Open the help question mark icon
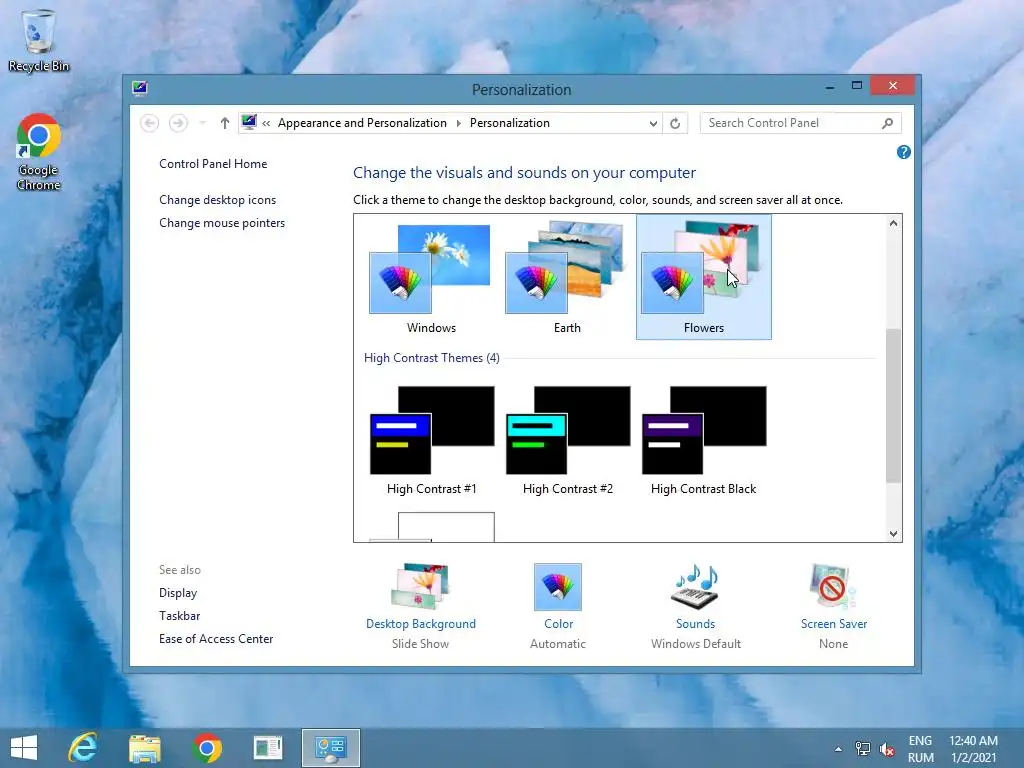This screenshot has height=768, width=1024. click(x=904, y=152)
